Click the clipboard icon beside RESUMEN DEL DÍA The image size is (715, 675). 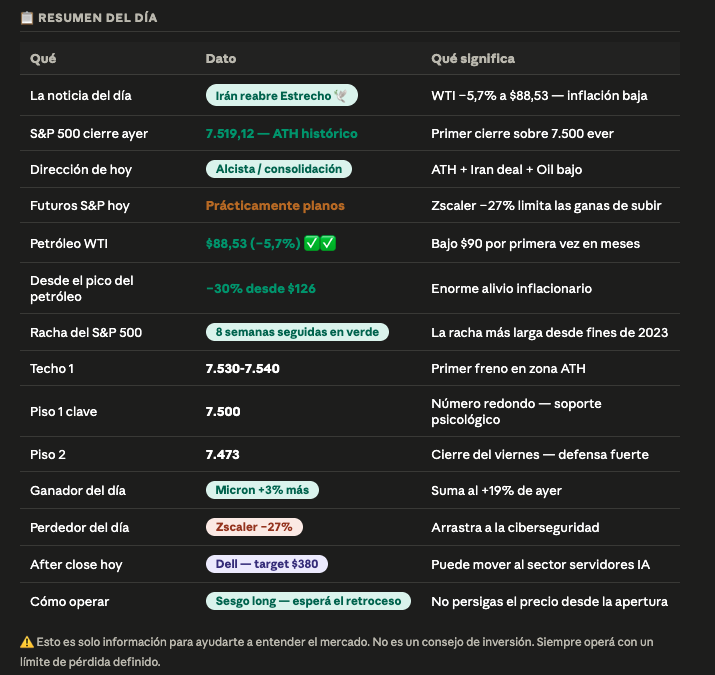(27, 18)
